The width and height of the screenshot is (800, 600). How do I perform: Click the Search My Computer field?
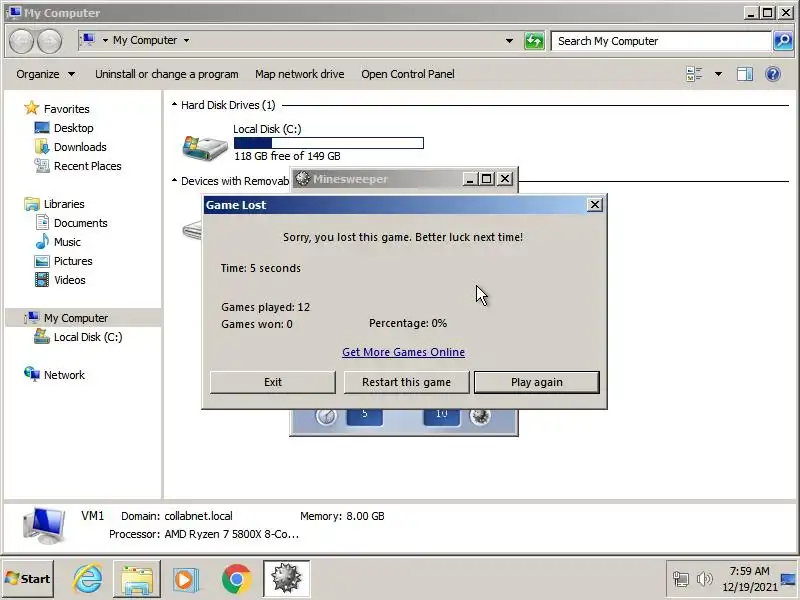[662, 41]
